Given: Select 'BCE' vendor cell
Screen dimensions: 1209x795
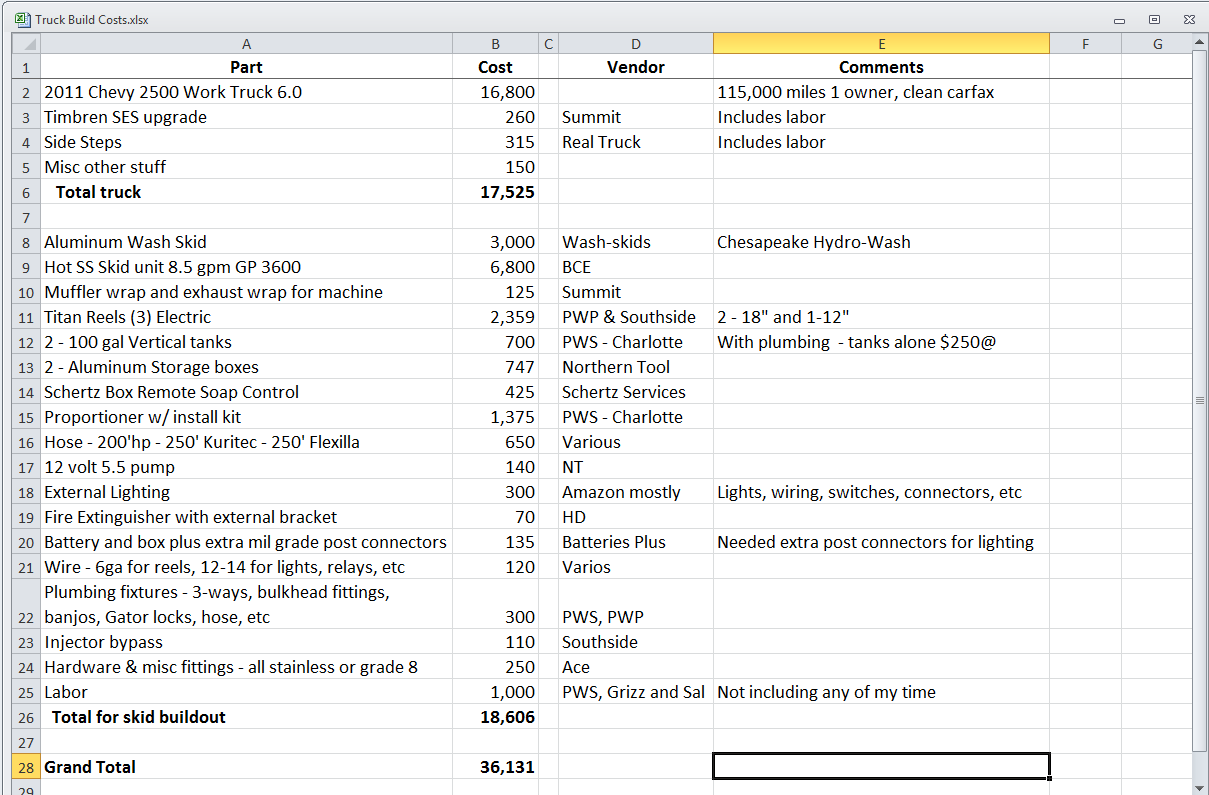Looking at the screenshot, I should click(636, 267).
